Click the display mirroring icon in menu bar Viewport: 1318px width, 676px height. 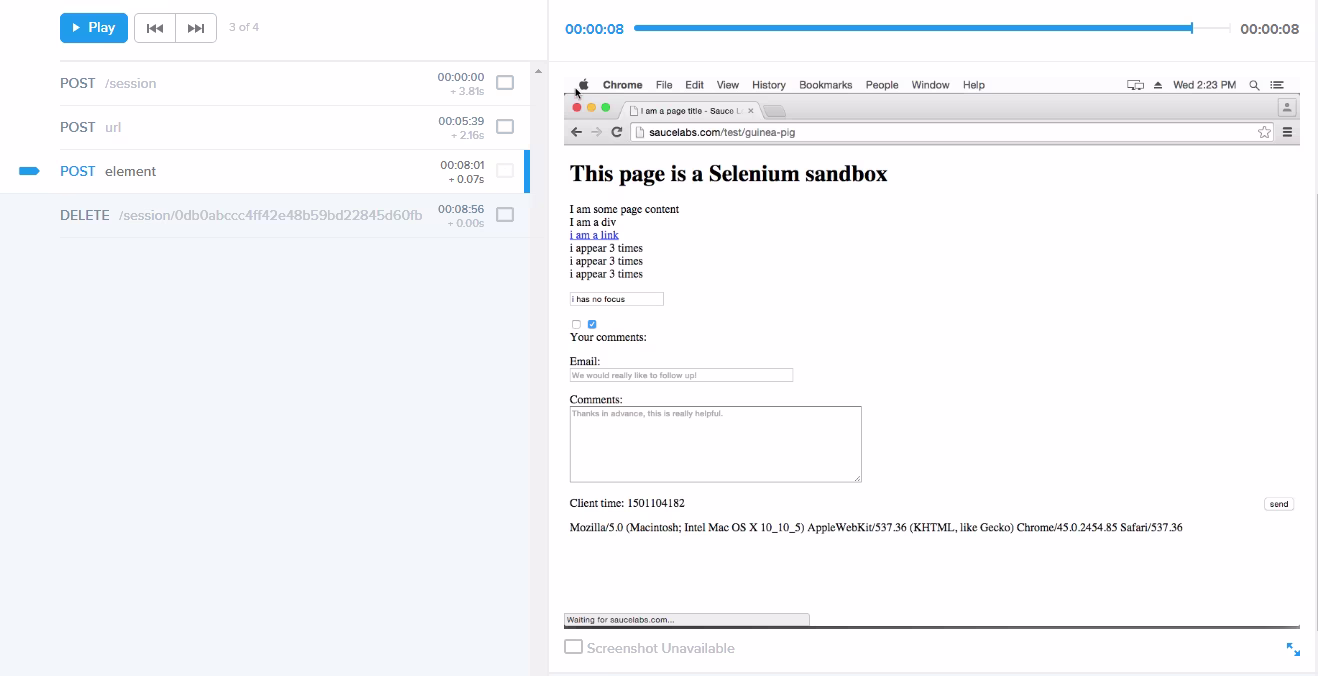point(1135,85)
